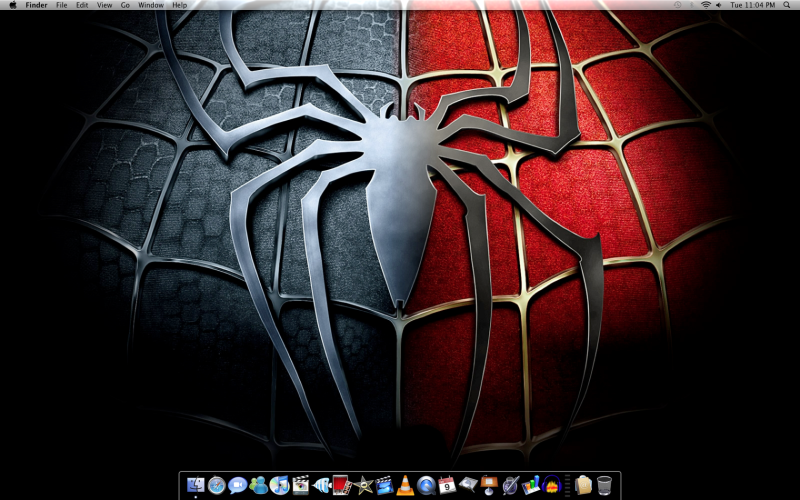
Task: Open the Apple menu
Action: 13,5
